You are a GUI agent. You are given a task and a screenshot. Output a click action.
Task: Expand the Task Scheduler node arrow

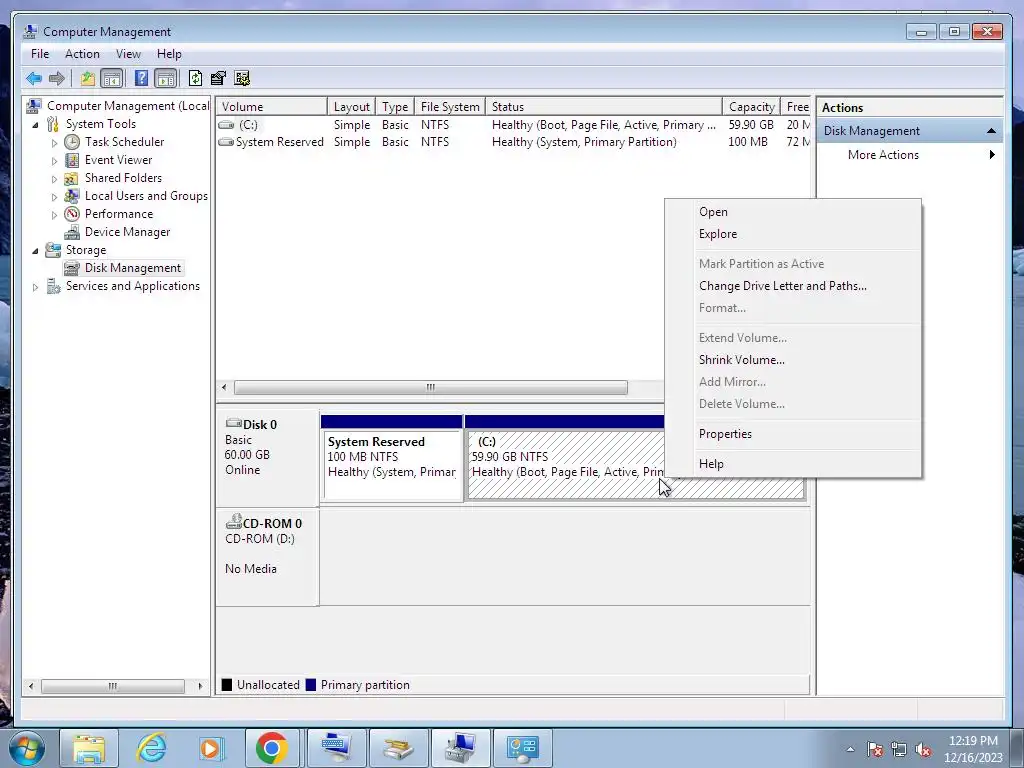click(x=54, y=142)
